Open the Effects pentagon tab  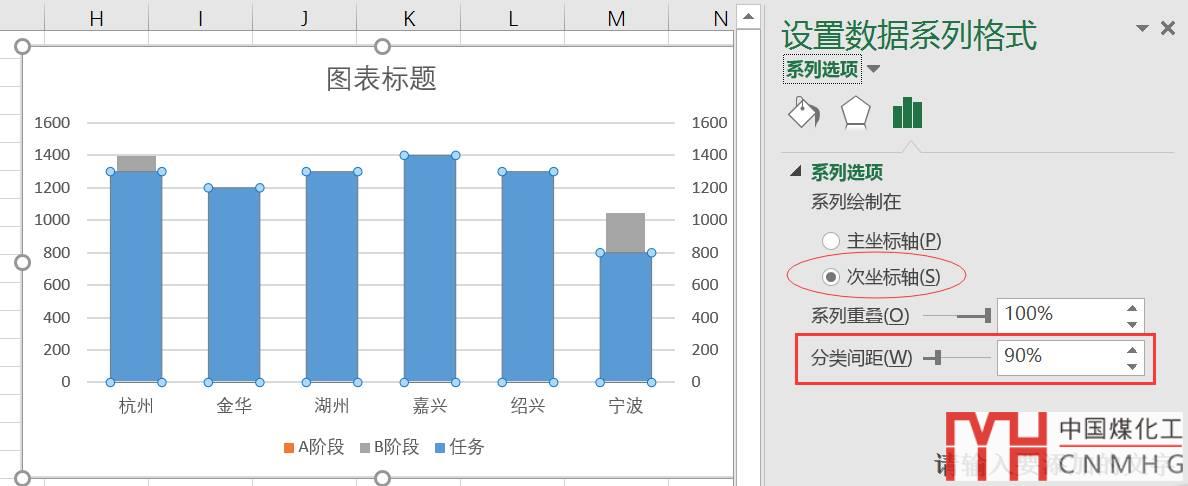click(855, 113)
